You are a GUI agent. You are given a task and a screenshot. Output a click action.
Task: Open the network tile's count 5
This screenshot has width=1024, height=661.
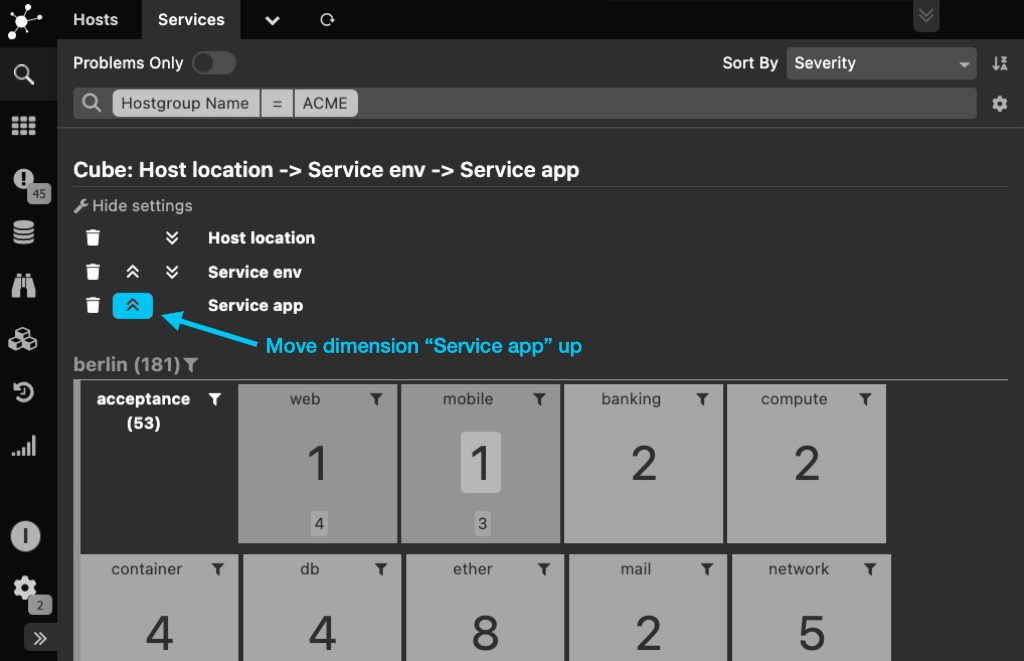(811, 633)
